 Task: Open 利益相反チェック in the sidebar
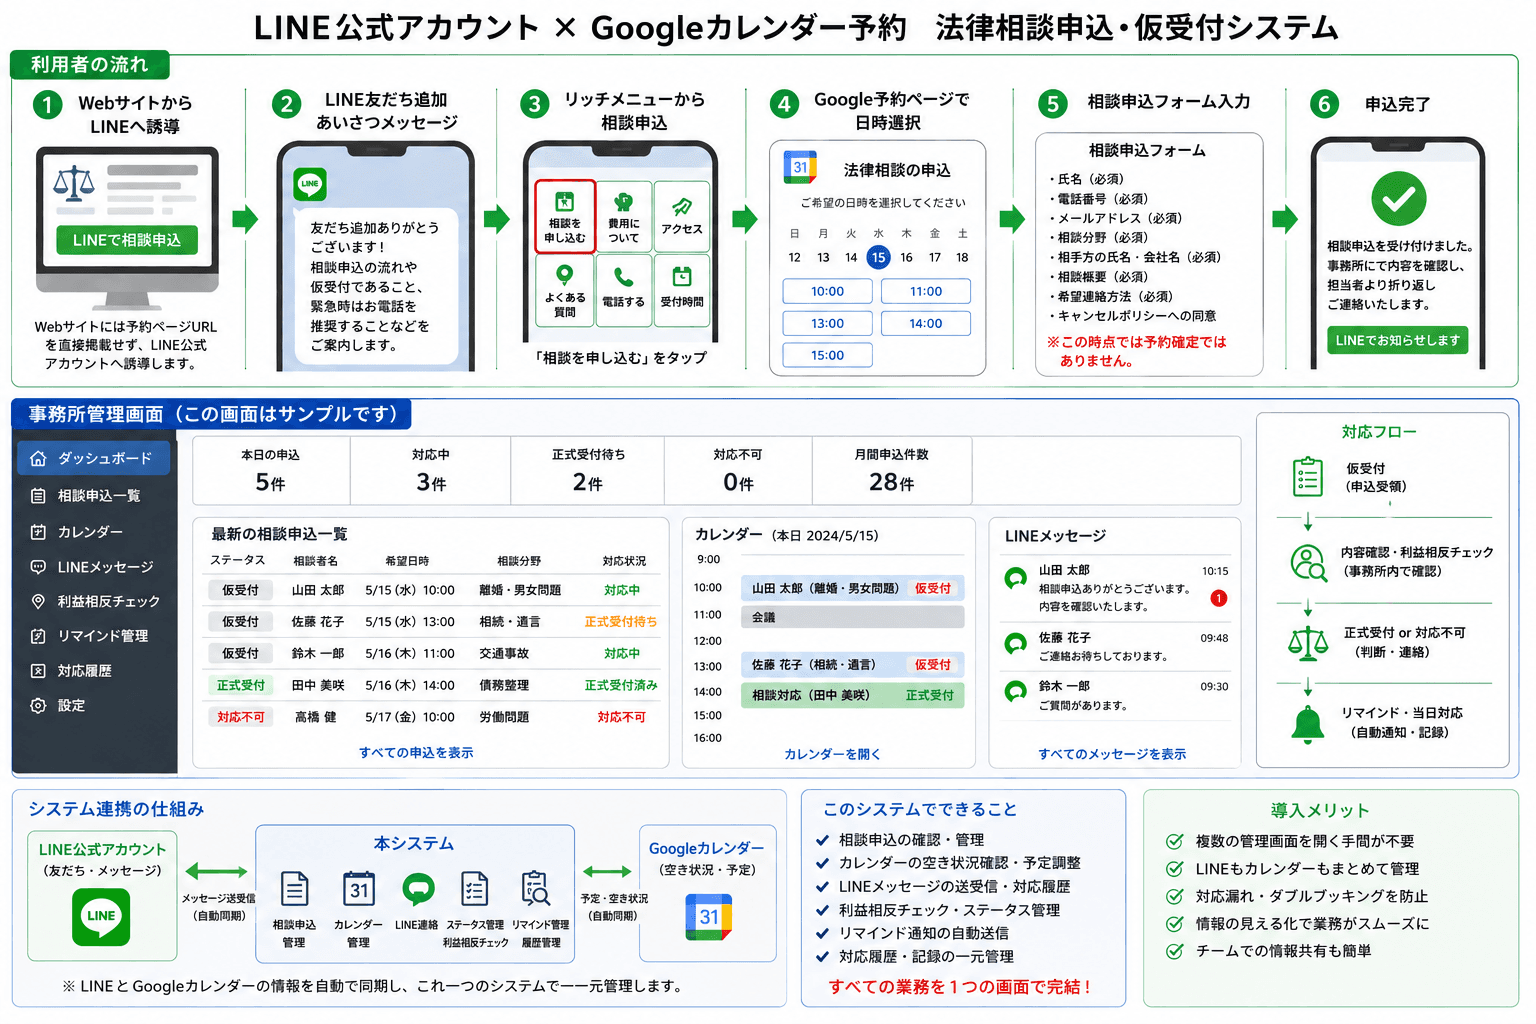point(93,601)
